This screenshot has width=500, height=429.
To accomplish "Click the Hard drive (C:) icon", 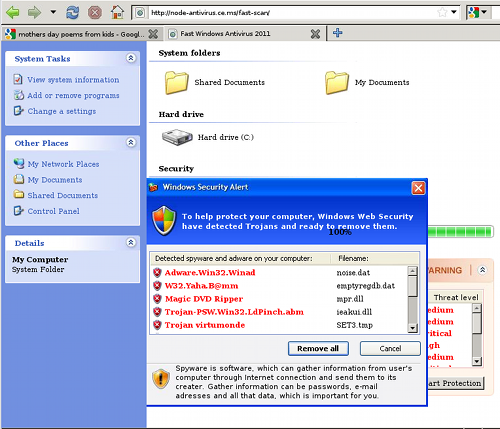I will coord(177,137).
